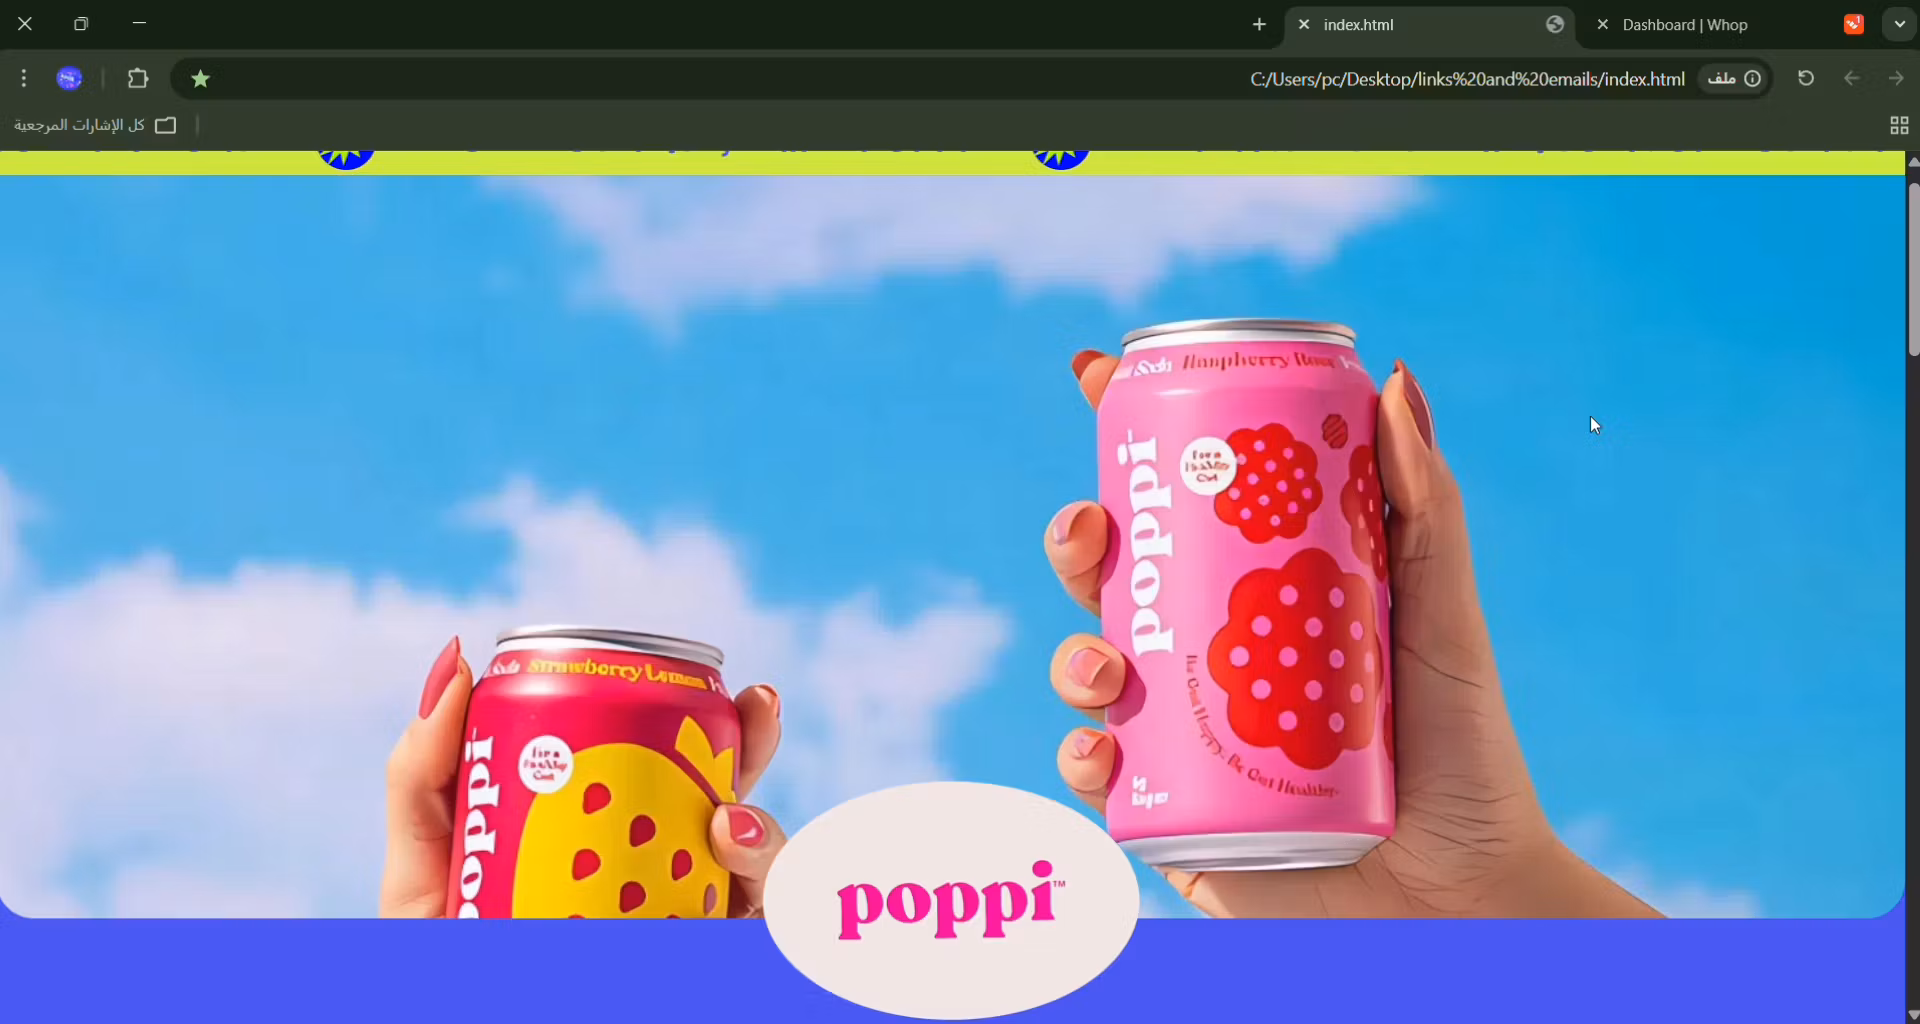This screenshot has height=1024, width=1920.
Task: Switch to the index.html tab
Action: point(1430,25)
